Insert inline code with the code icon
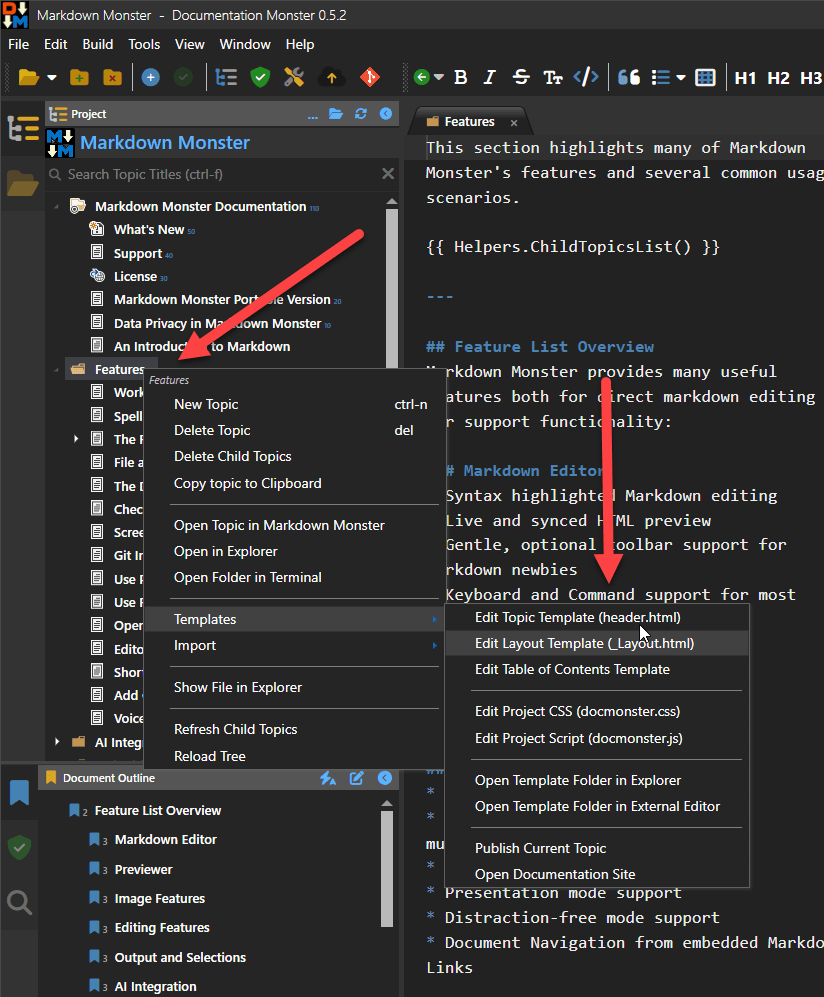 586,78
